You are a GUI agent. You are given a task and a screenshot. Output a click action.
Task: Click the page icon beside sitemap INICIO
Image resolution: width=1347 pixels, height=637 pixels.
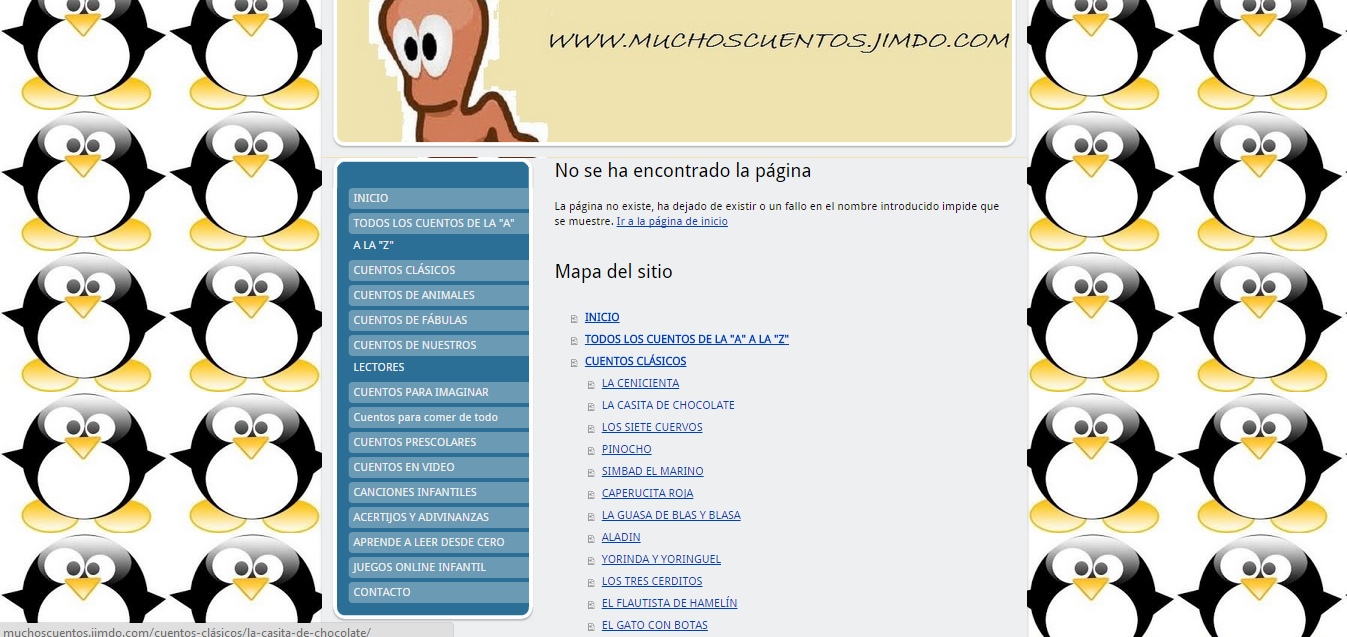[574, 319]
